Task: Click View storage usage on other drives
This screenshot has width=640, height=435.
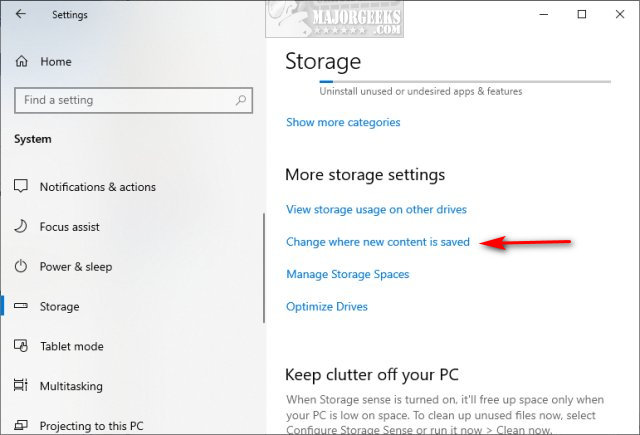Action: (376, 210)
